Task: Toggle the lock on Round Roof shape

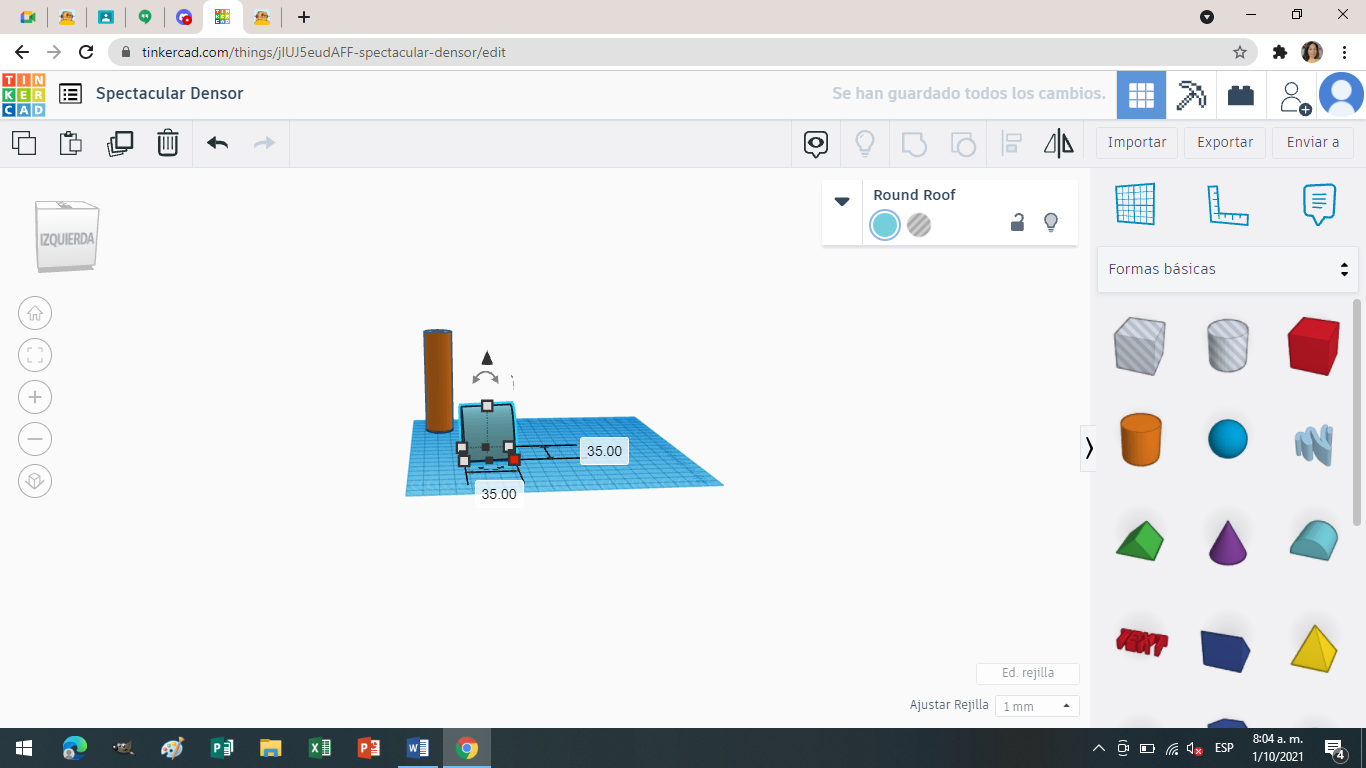Action: click(x=1017, y=223)
